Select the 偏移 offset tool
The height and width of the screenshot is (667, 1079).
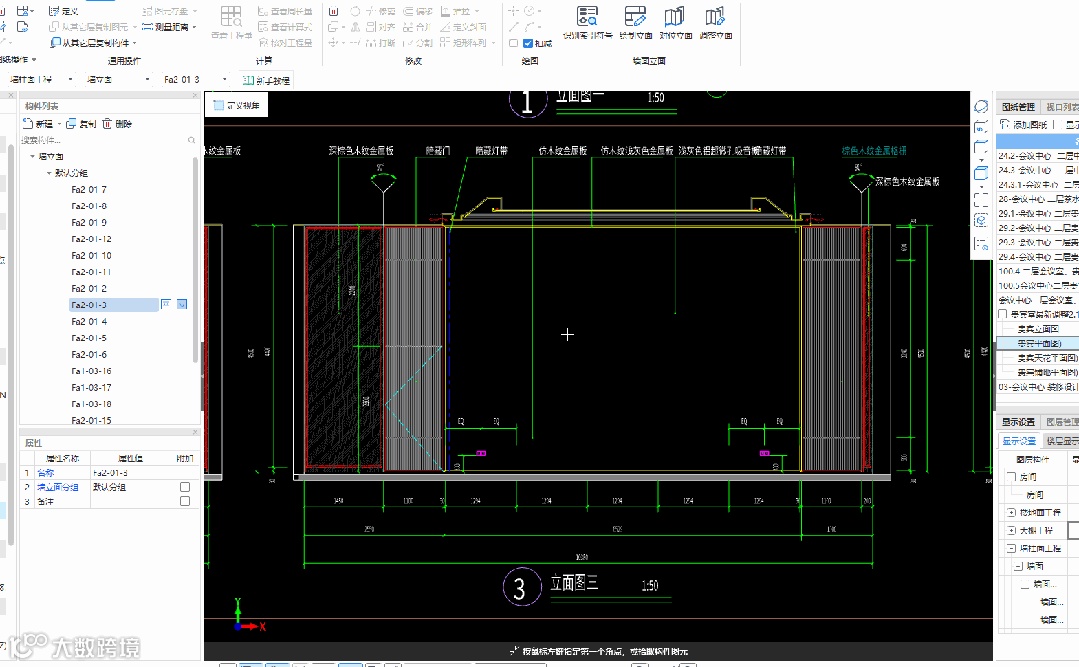418,11
